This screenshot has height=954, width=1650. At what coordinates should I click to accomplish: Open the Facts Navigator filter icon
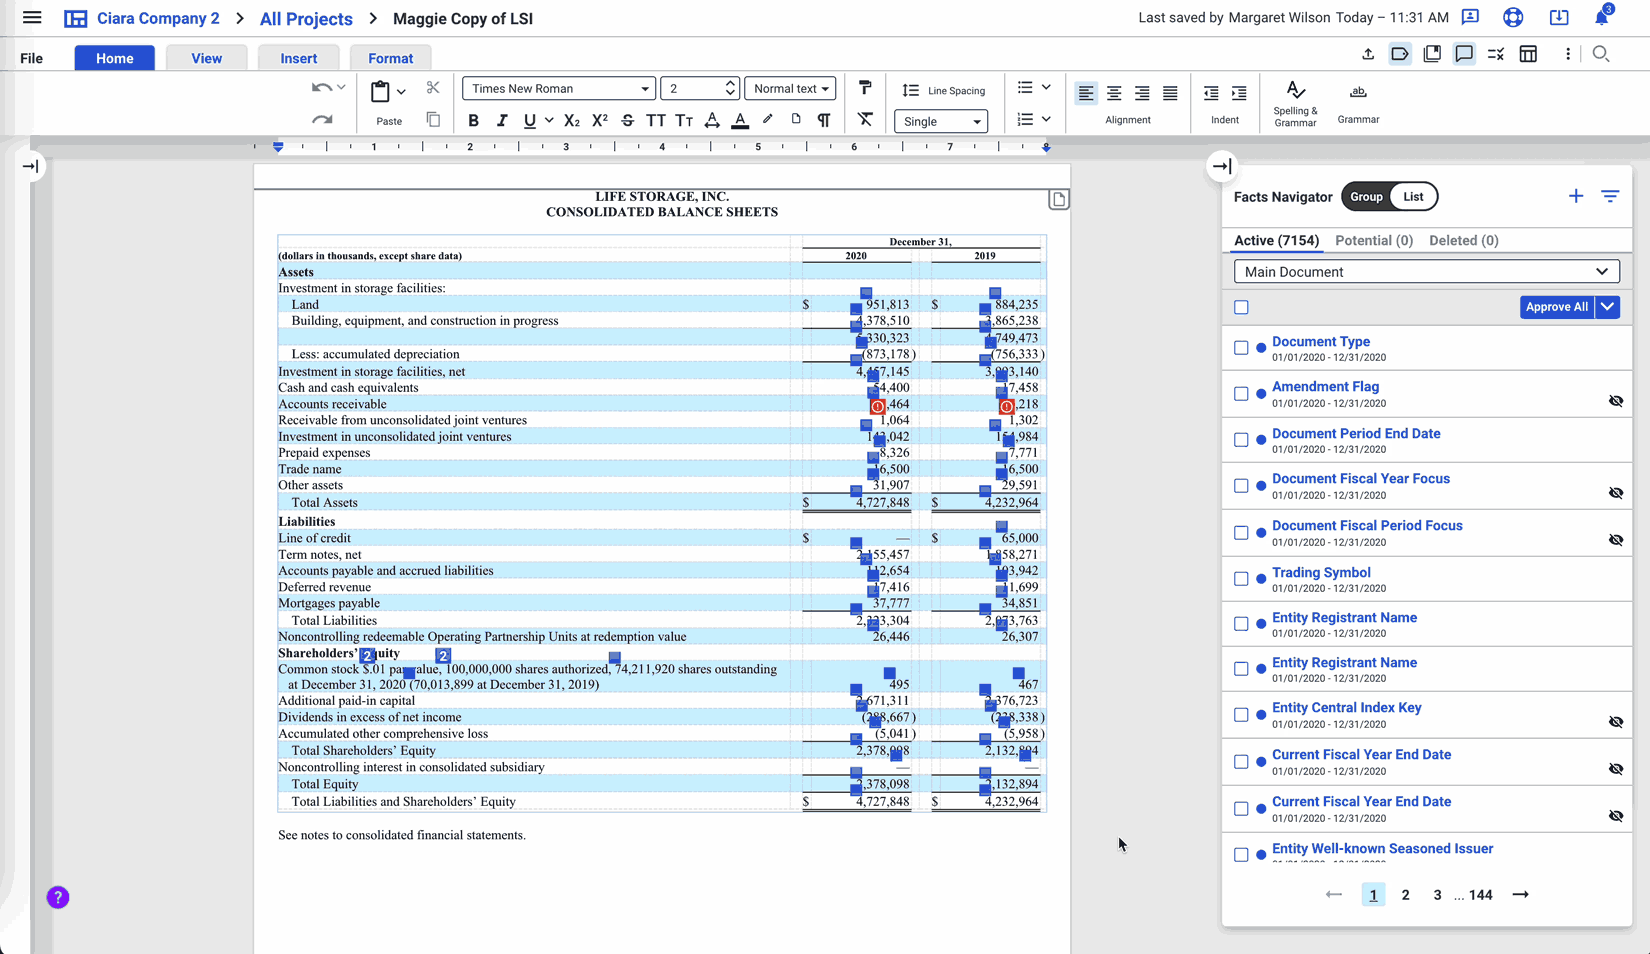1609,196
